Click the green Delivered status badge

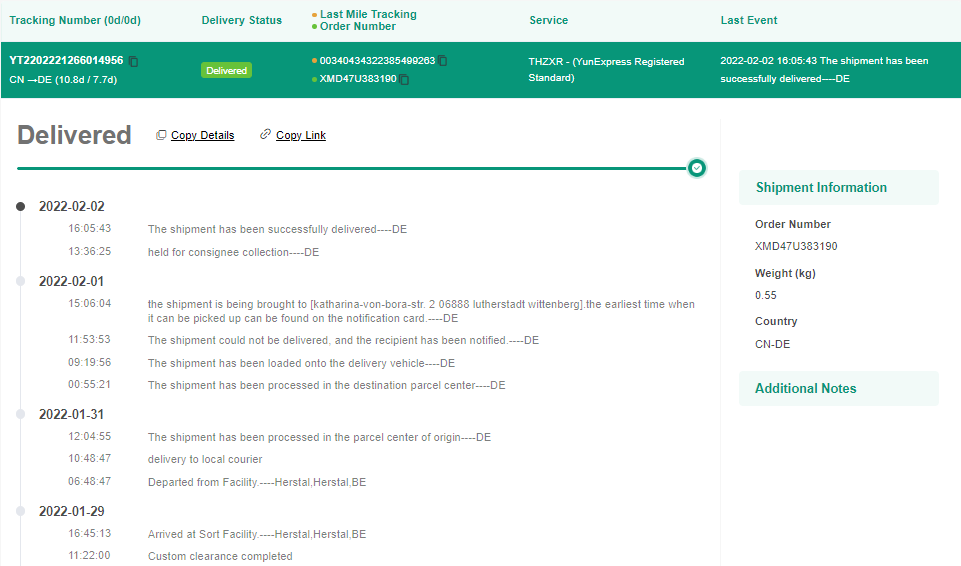pyautogui.click(x=226, y=70)
